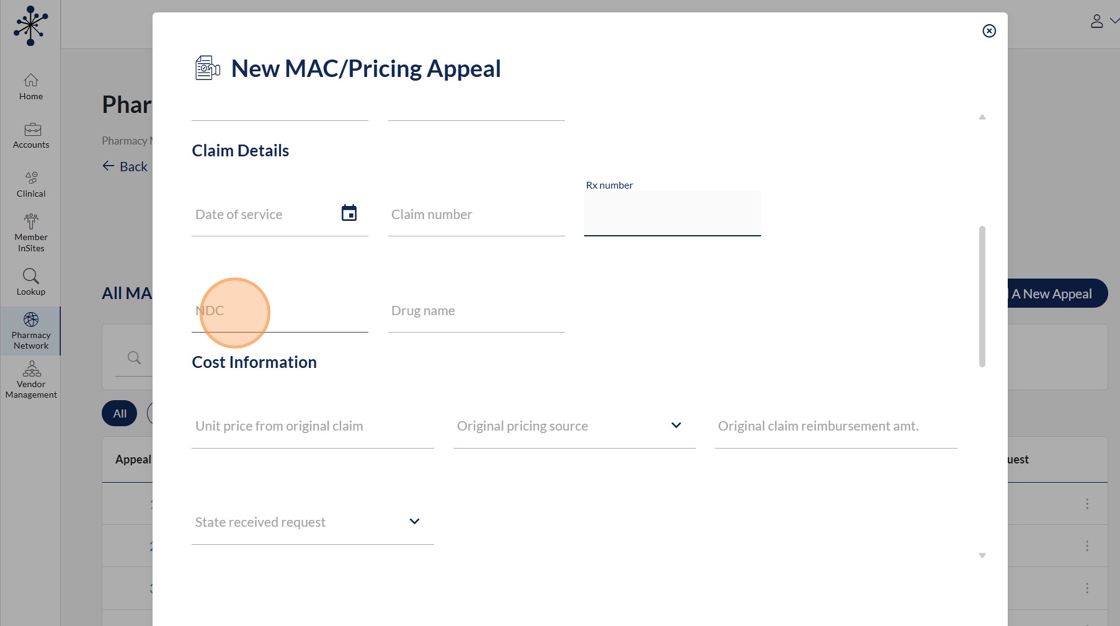Click the user profile icon
The width and height of the screenshot is (1120, 626).
1097,21
